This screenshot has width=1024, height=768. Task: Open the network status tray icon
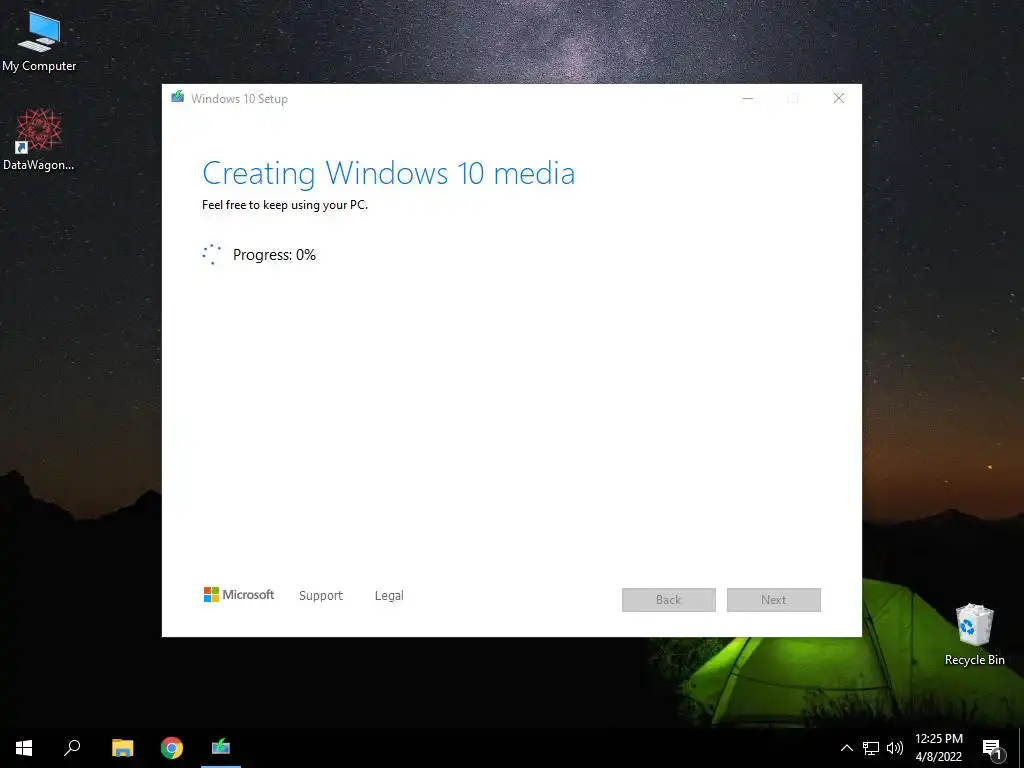tap(871, 748)
